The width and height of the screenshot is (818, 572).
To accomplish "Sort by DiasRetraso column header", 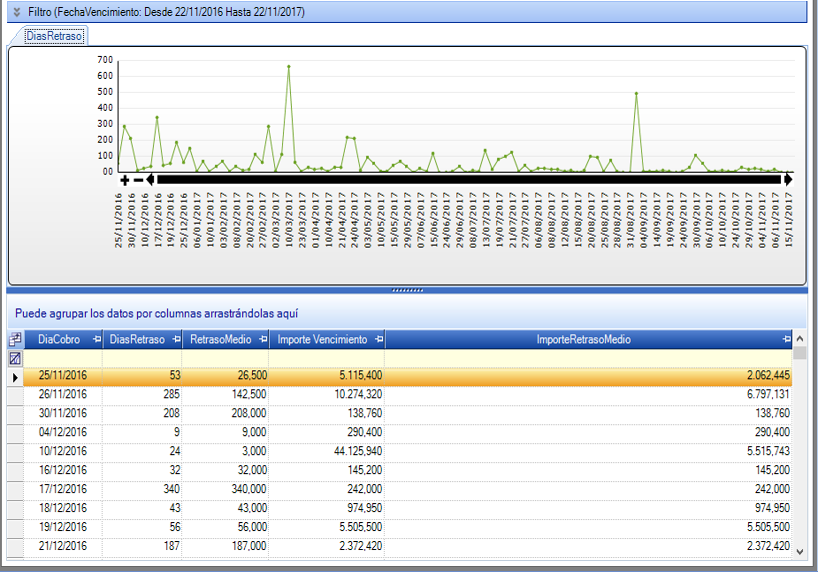I will point(137,340).
